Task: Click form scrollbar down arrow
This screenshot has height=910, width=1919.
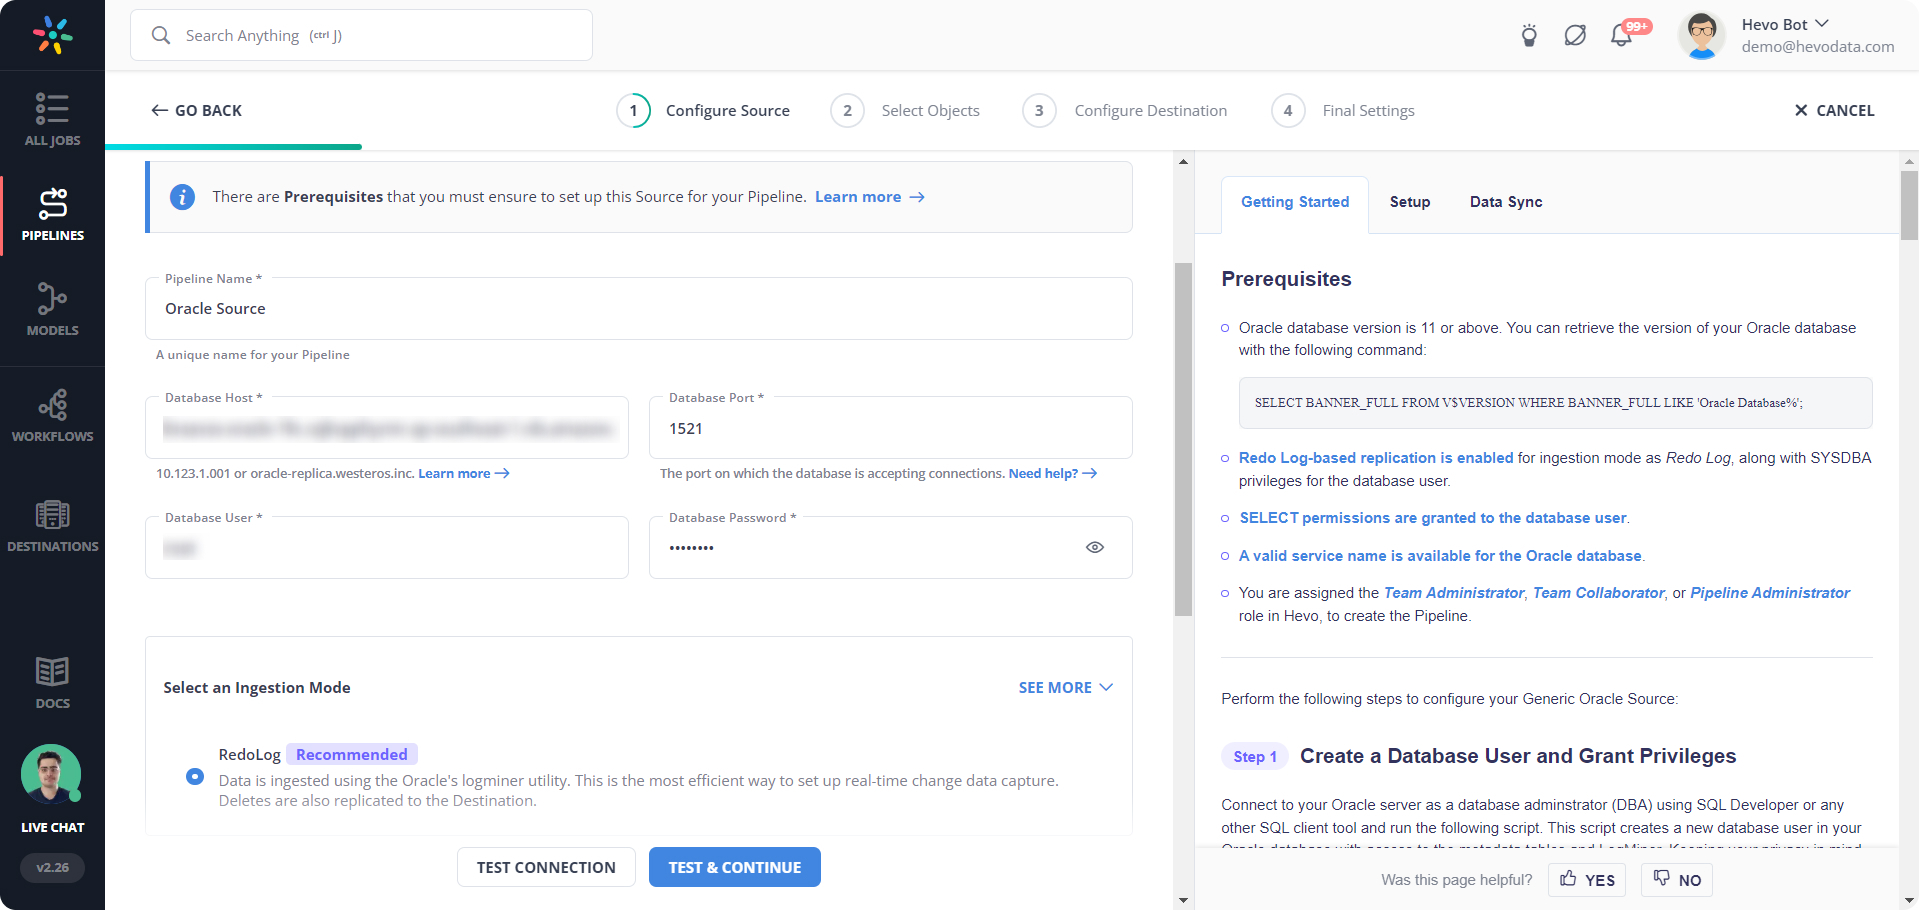Action: pyautogui.click(x=1184, y=900)
